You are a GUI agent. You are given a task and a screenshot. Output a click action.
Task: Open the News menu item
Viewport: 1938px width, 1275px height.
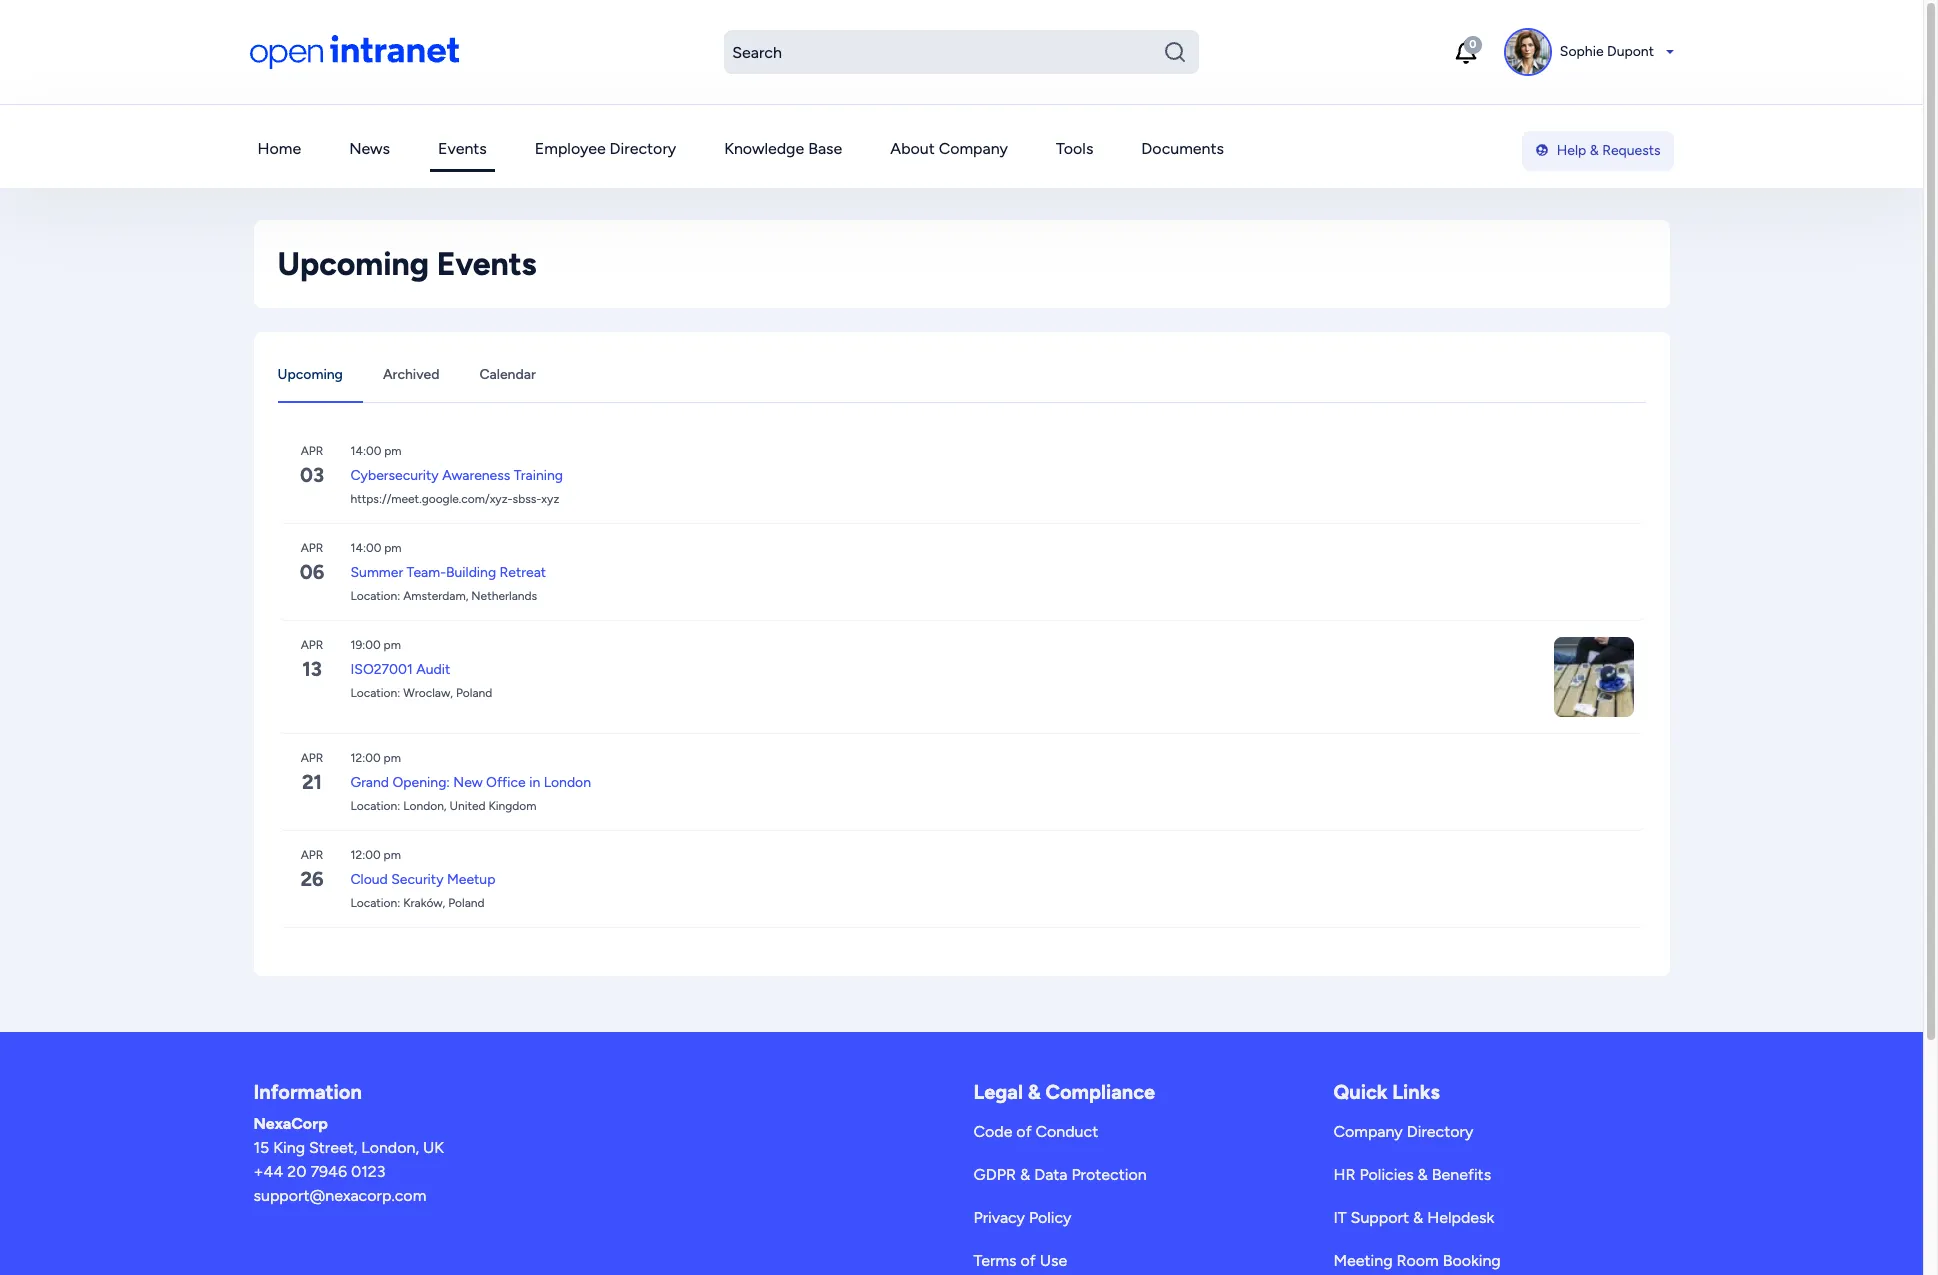tap(369, 149)
